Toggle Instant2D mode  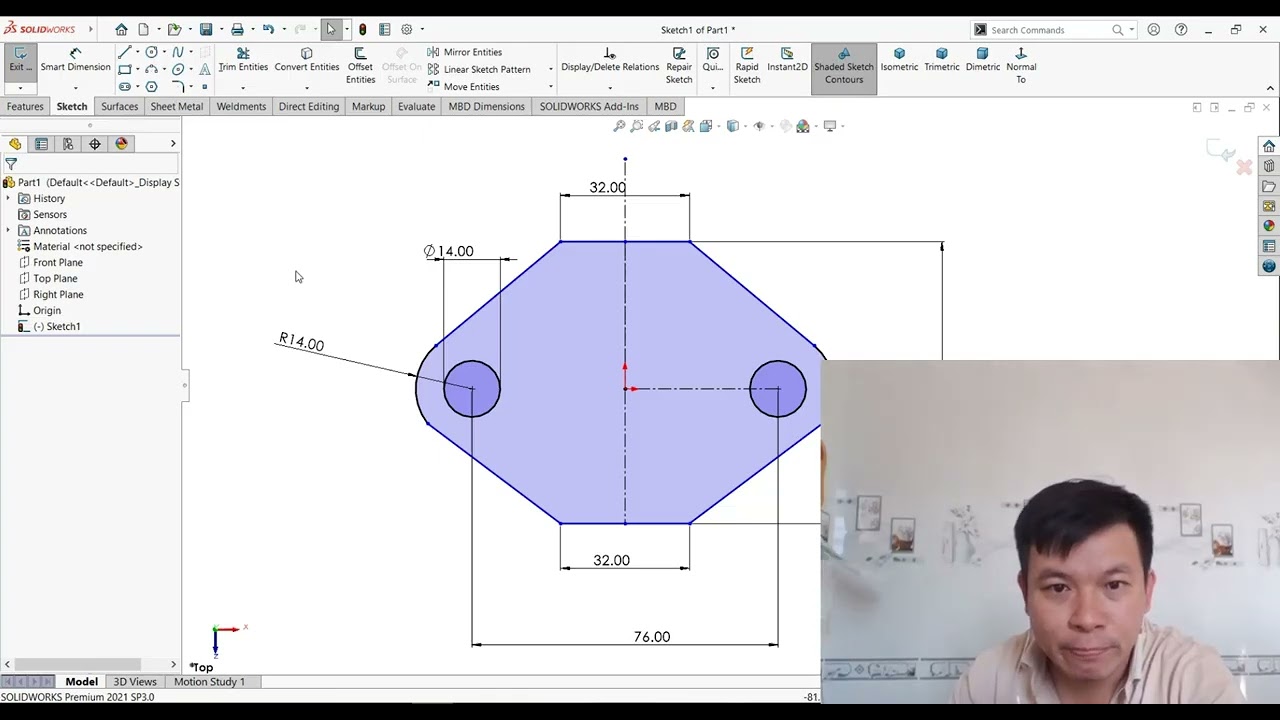coord(787,60)
